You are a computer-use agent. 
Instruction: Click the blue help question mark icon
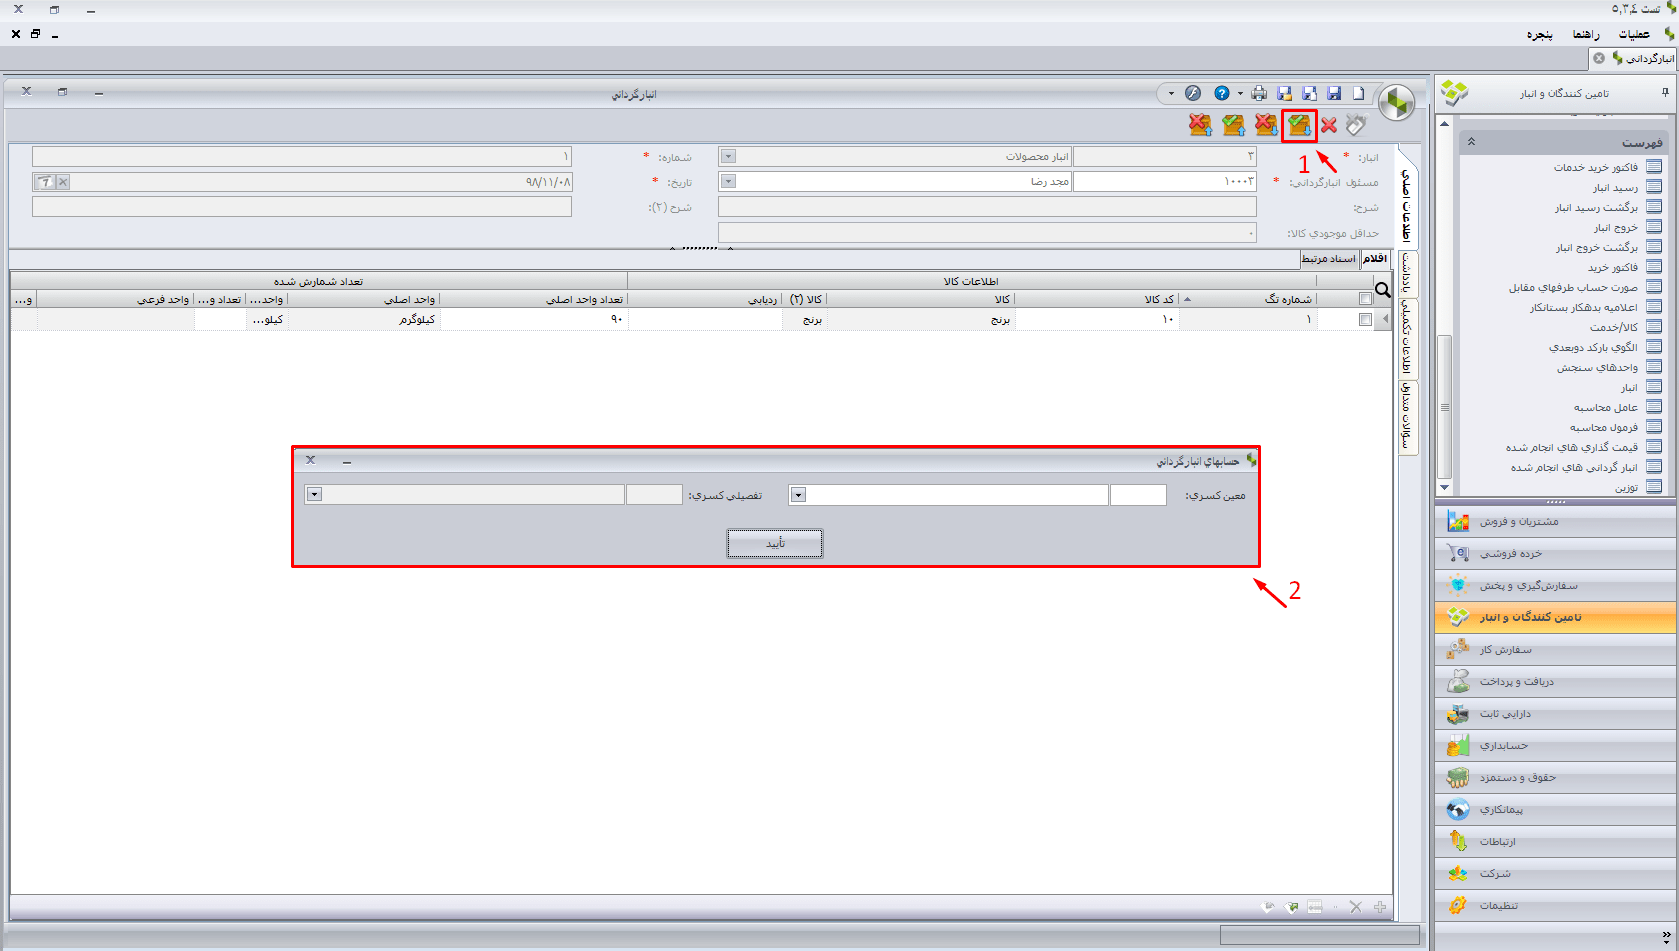[1221, 93]
